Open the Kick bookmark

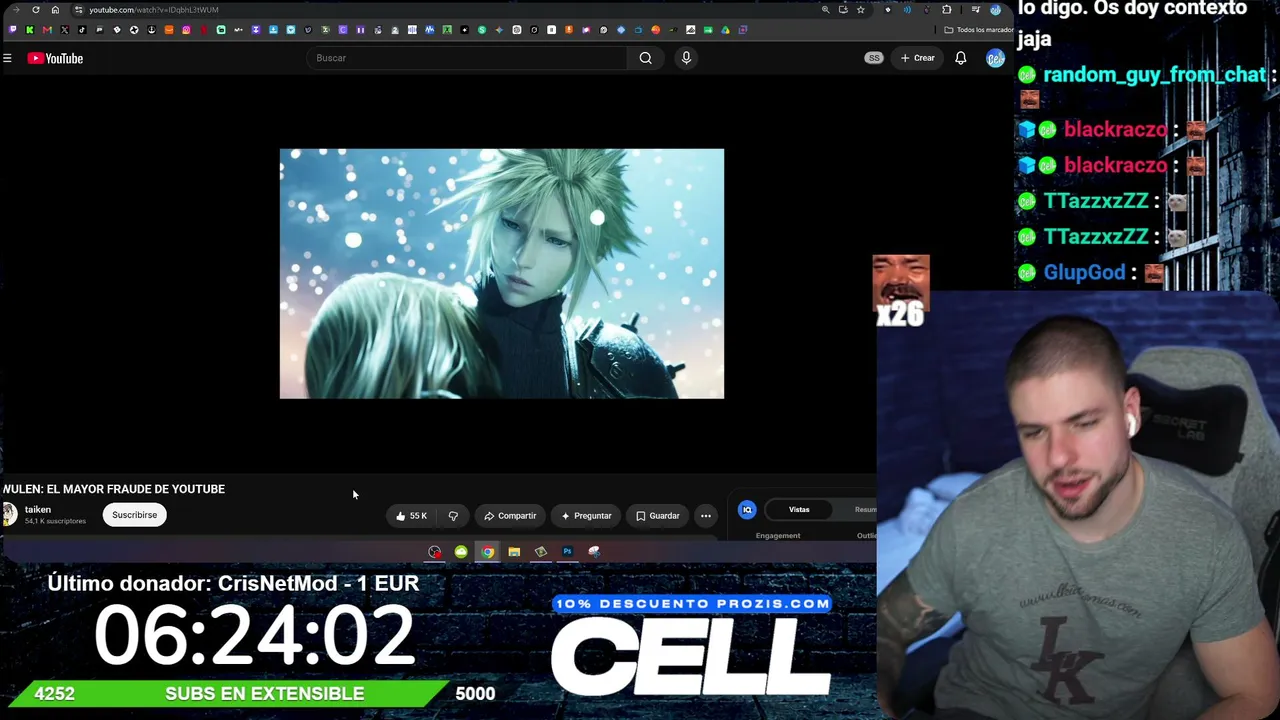click(30, 30)
